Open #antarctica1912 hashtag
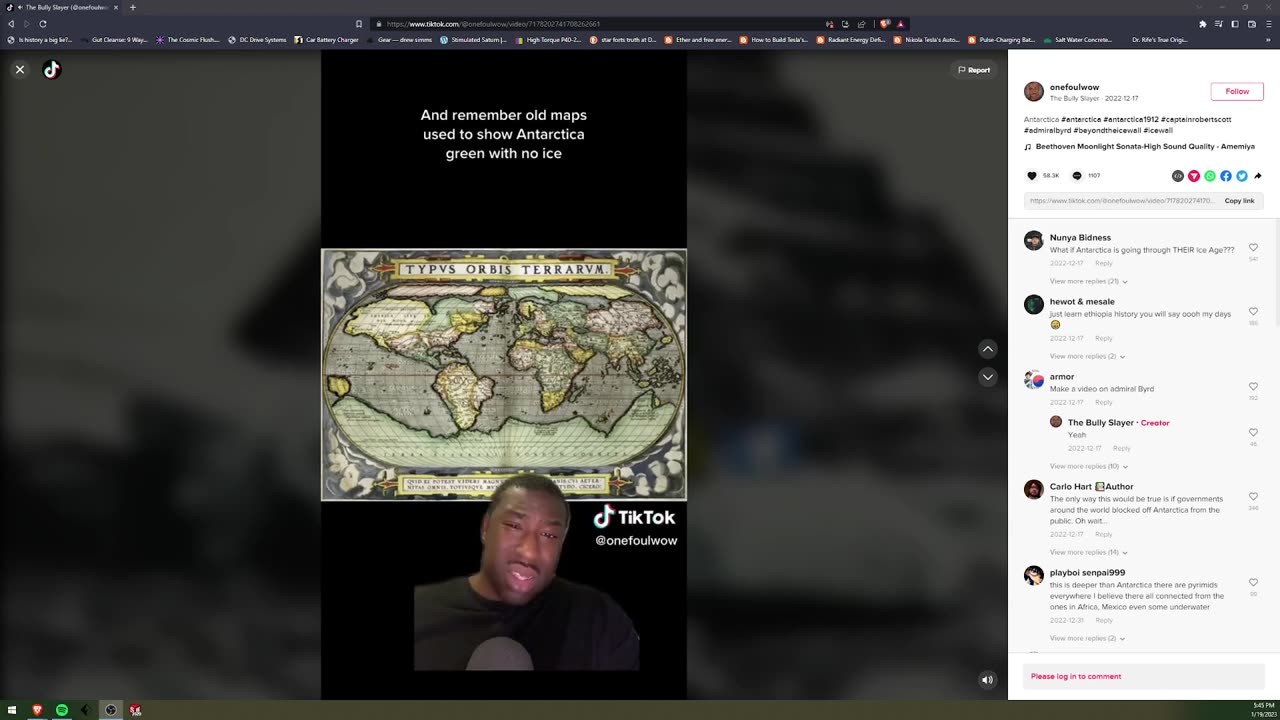This screenshot has width=1280, height=720. tap(1131, 119)
